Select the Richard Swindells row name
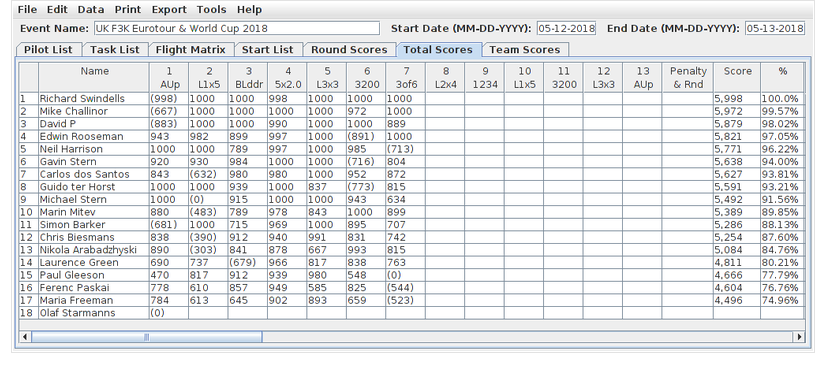This screenshot has height=369, width=832. point(94,99)
